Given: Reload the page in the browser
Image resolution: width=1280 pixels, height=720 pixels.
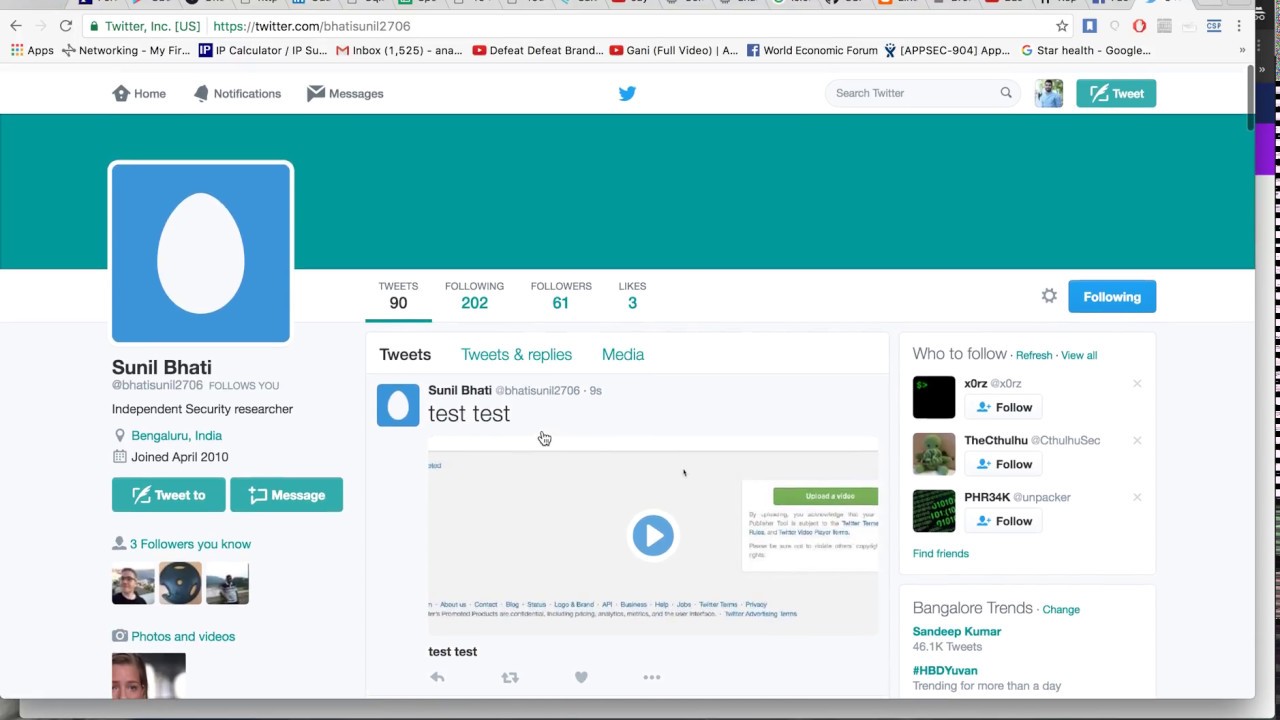Looking at the screenshot, I should 66,26.
